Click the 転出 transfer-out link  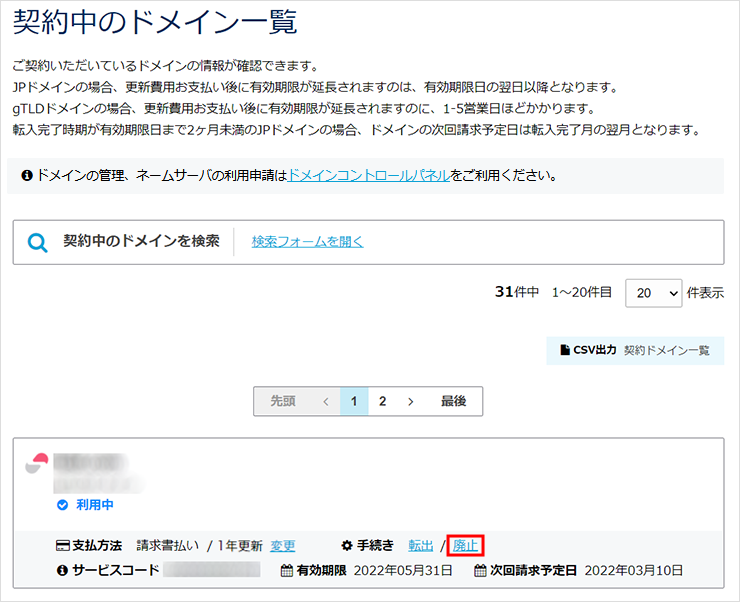click(x=421, y=546)
